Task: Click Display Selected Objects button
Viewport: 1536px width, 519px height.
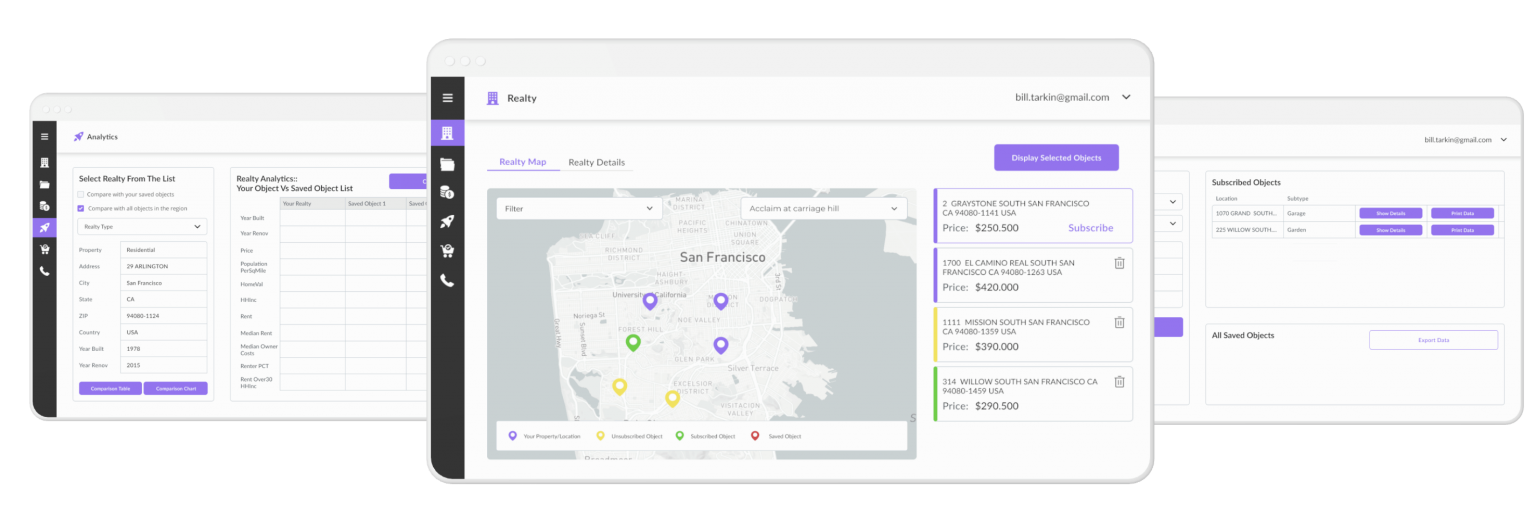Action: [1056, 158]
